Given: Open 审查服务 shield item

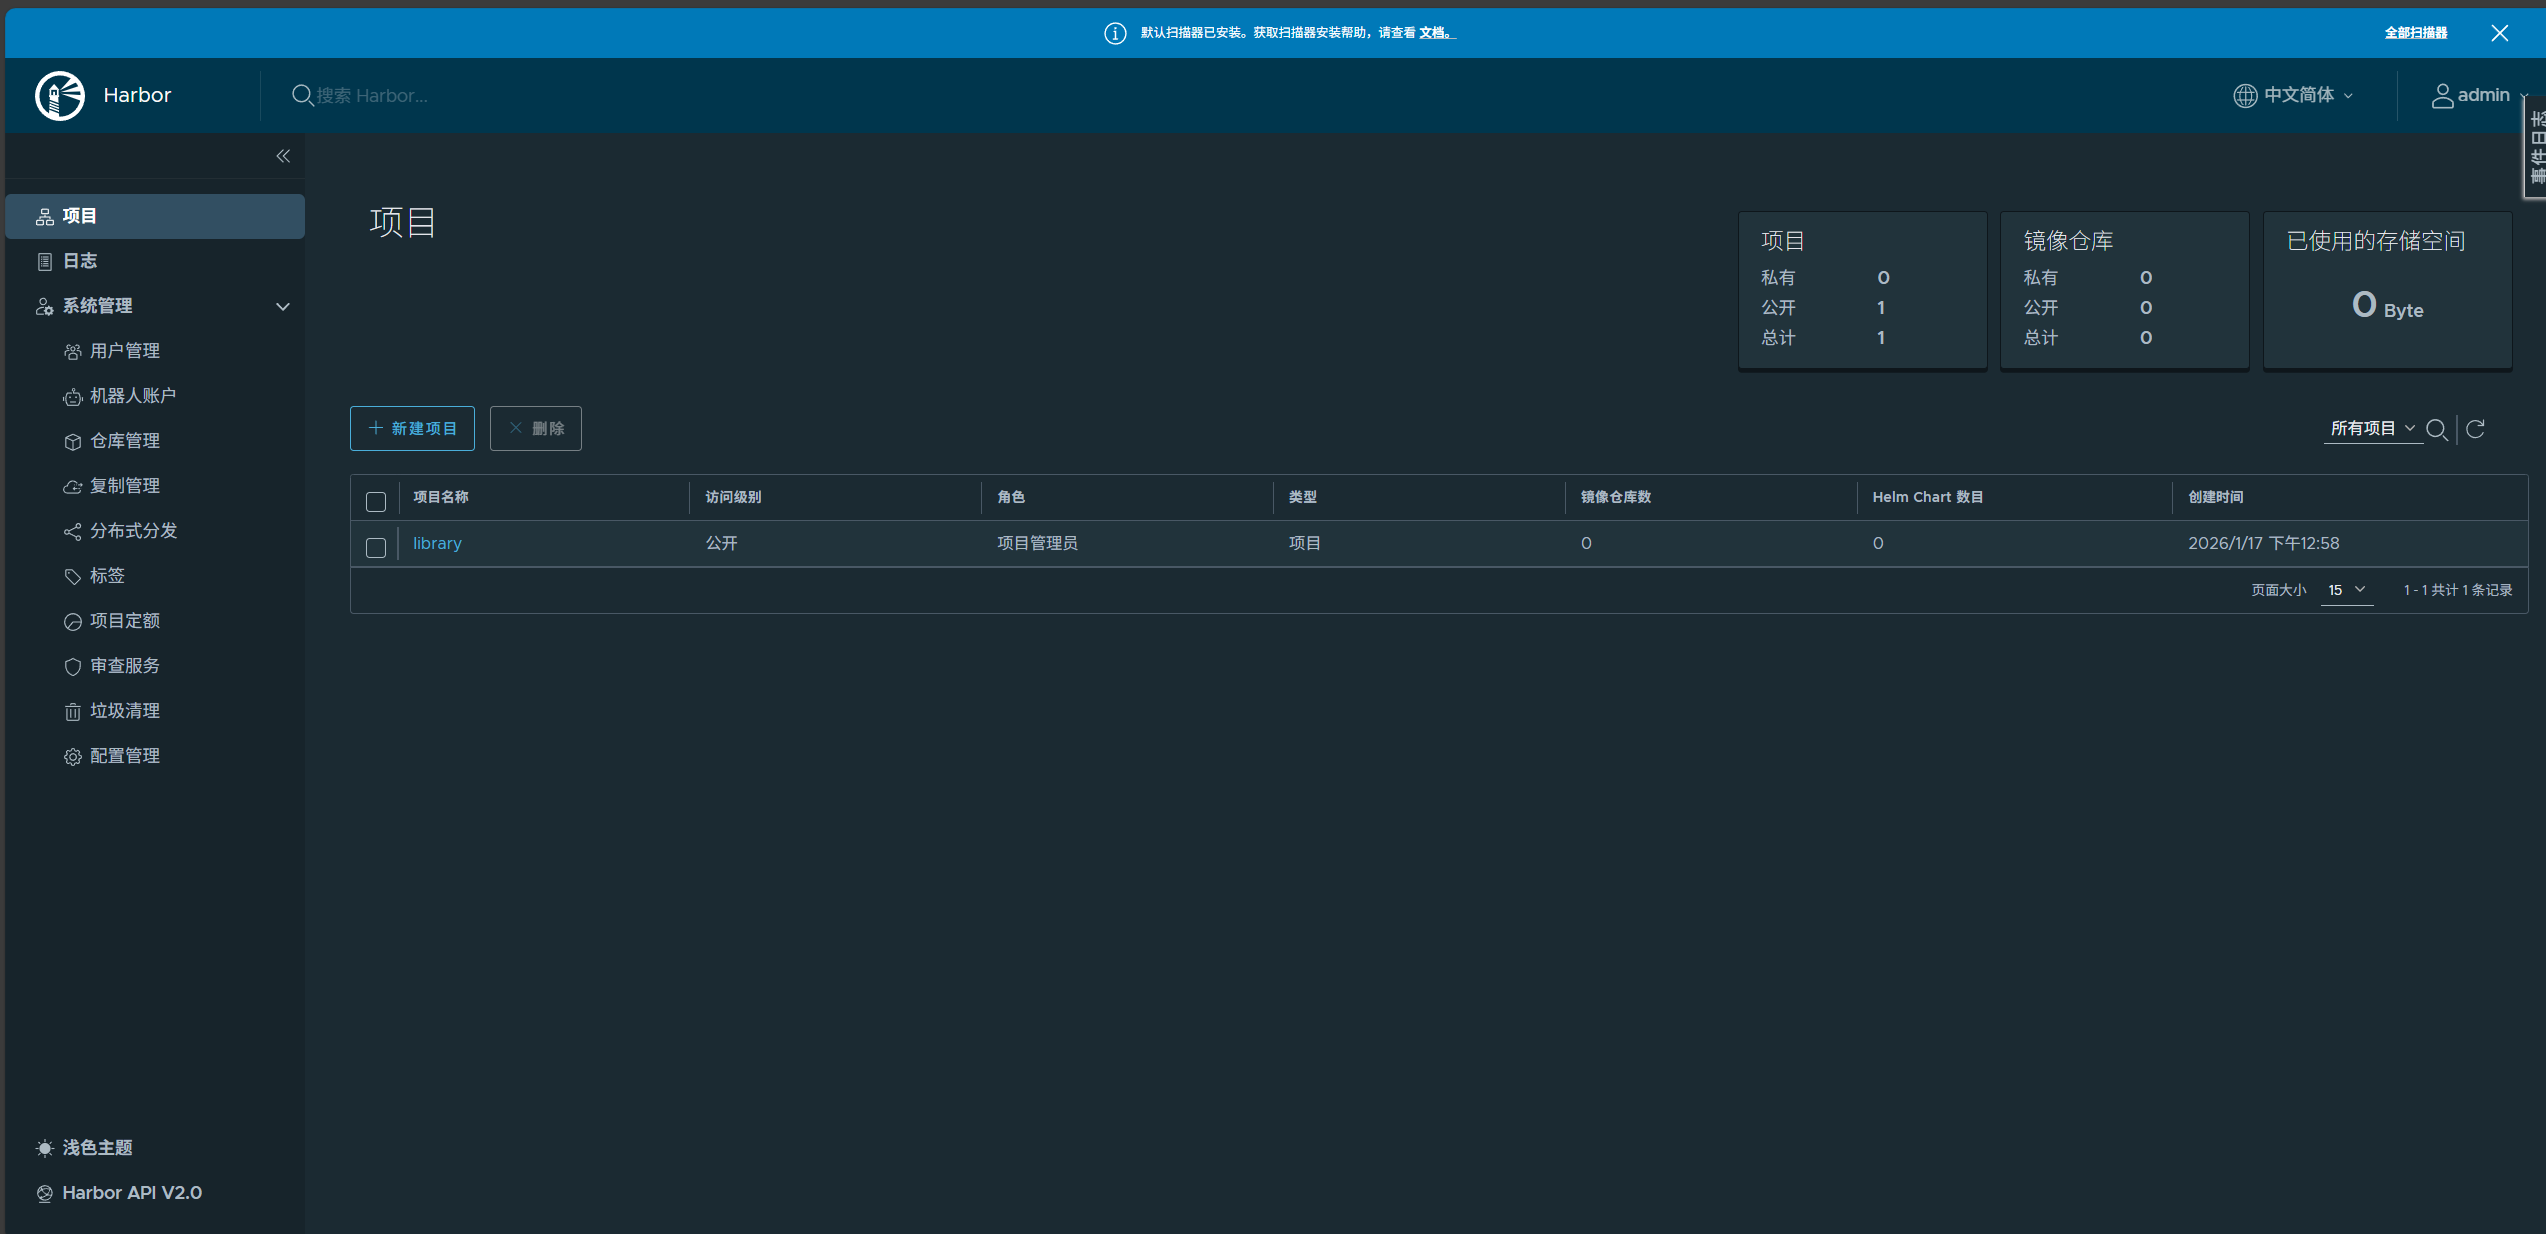Looking at the screenshot, I should point(124,666).
